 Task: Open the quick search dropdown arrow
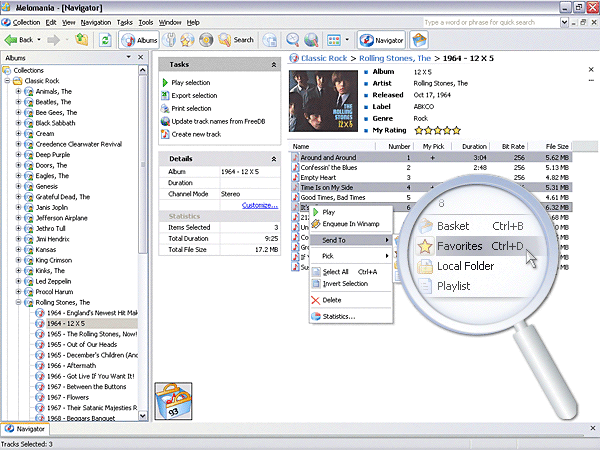(x=564, y=23)
